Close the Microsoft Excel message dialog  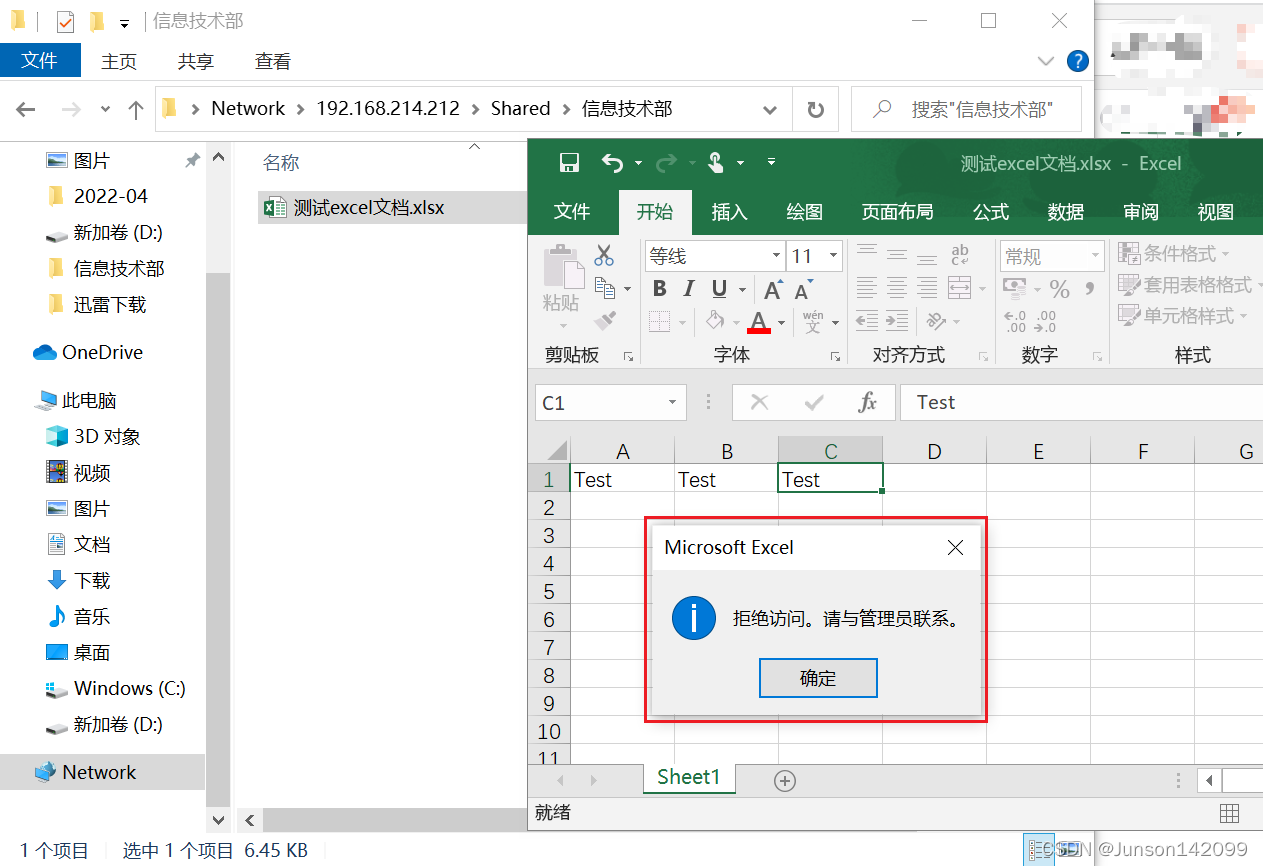(955, 547)
